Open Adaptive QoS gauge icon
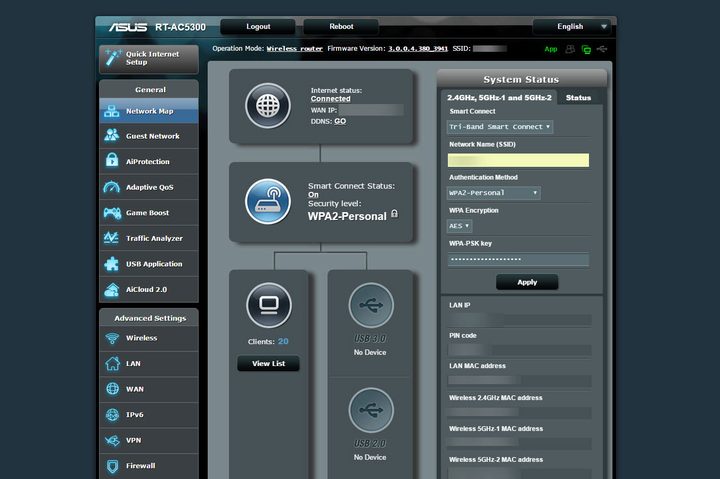Viewport: 720px width, 479px height. tap(112, 187)
